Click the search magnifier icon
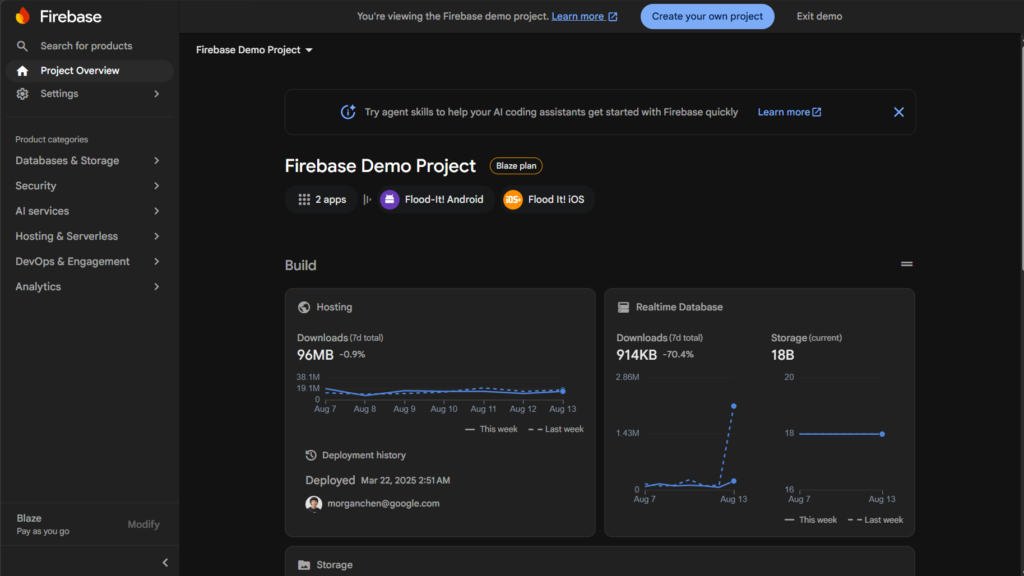1024x576 pixels. 22,46
